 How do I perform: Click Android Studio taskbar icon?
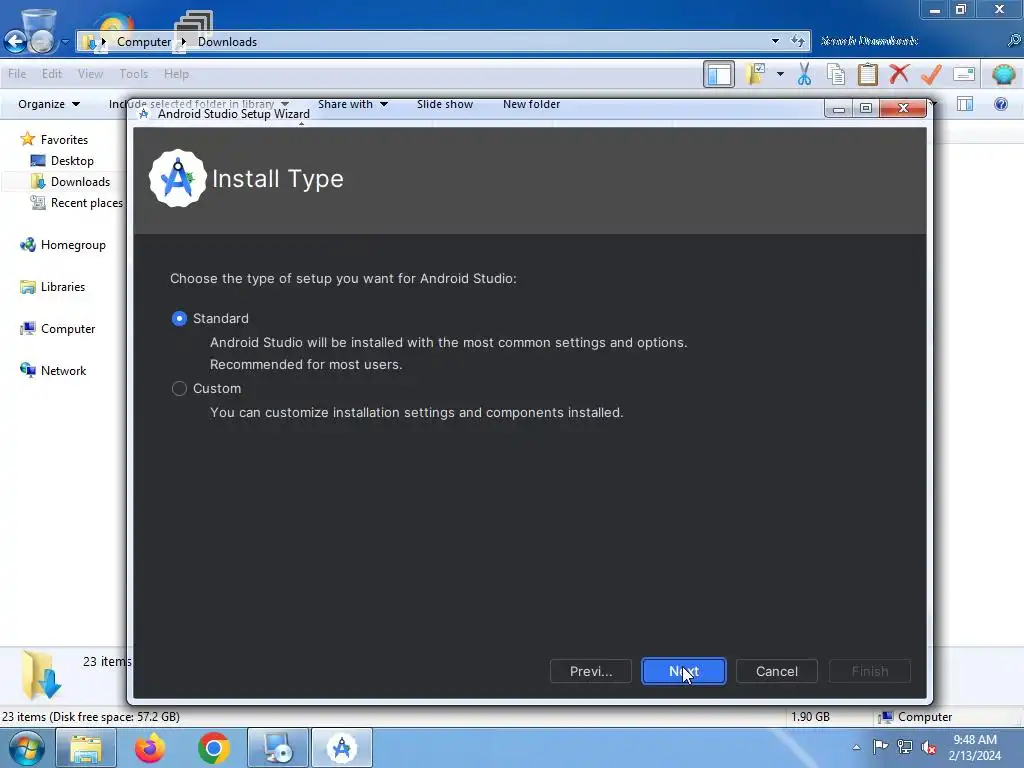[x=342, y=748]
